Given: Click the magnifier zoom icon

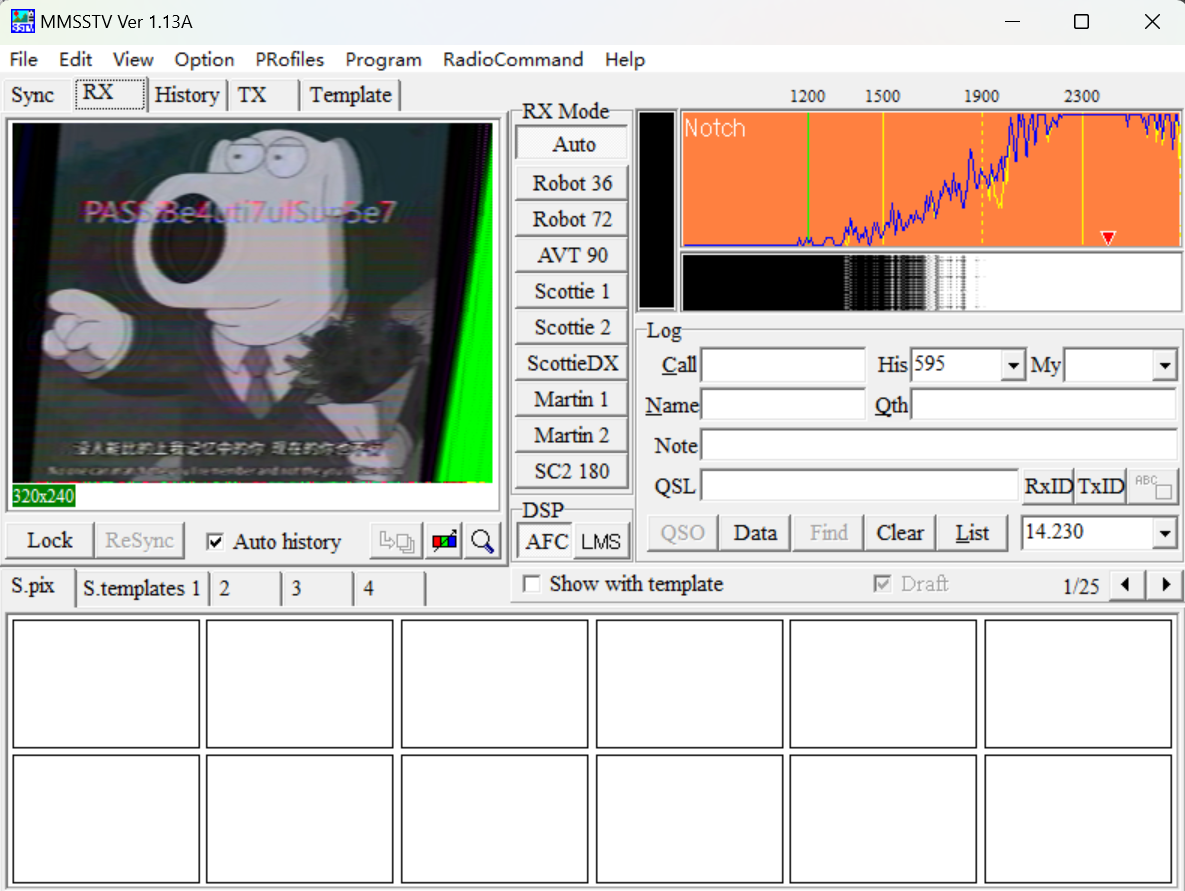Looking at the screenshot, I should pyautogui.click(x=482, y=541).
